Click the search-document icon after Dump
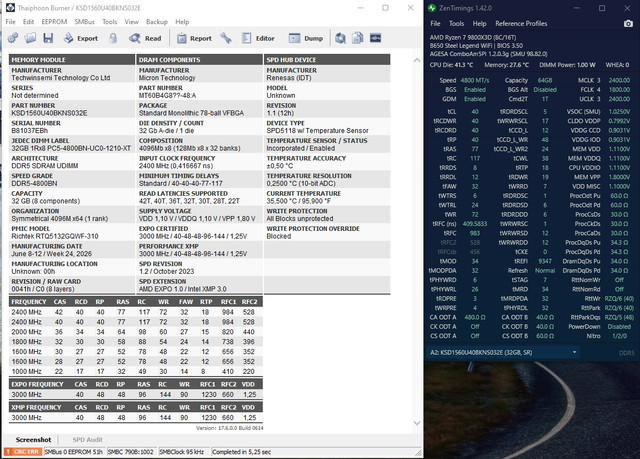This screenshot has width=640, height=459. click(x=340, y=38)
